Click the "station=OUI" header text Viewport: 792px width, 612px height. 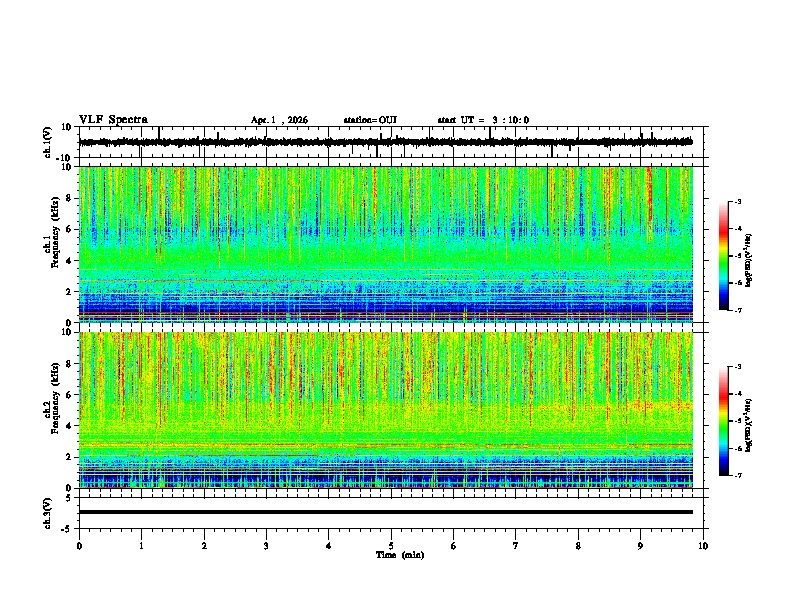pos(370,120)
